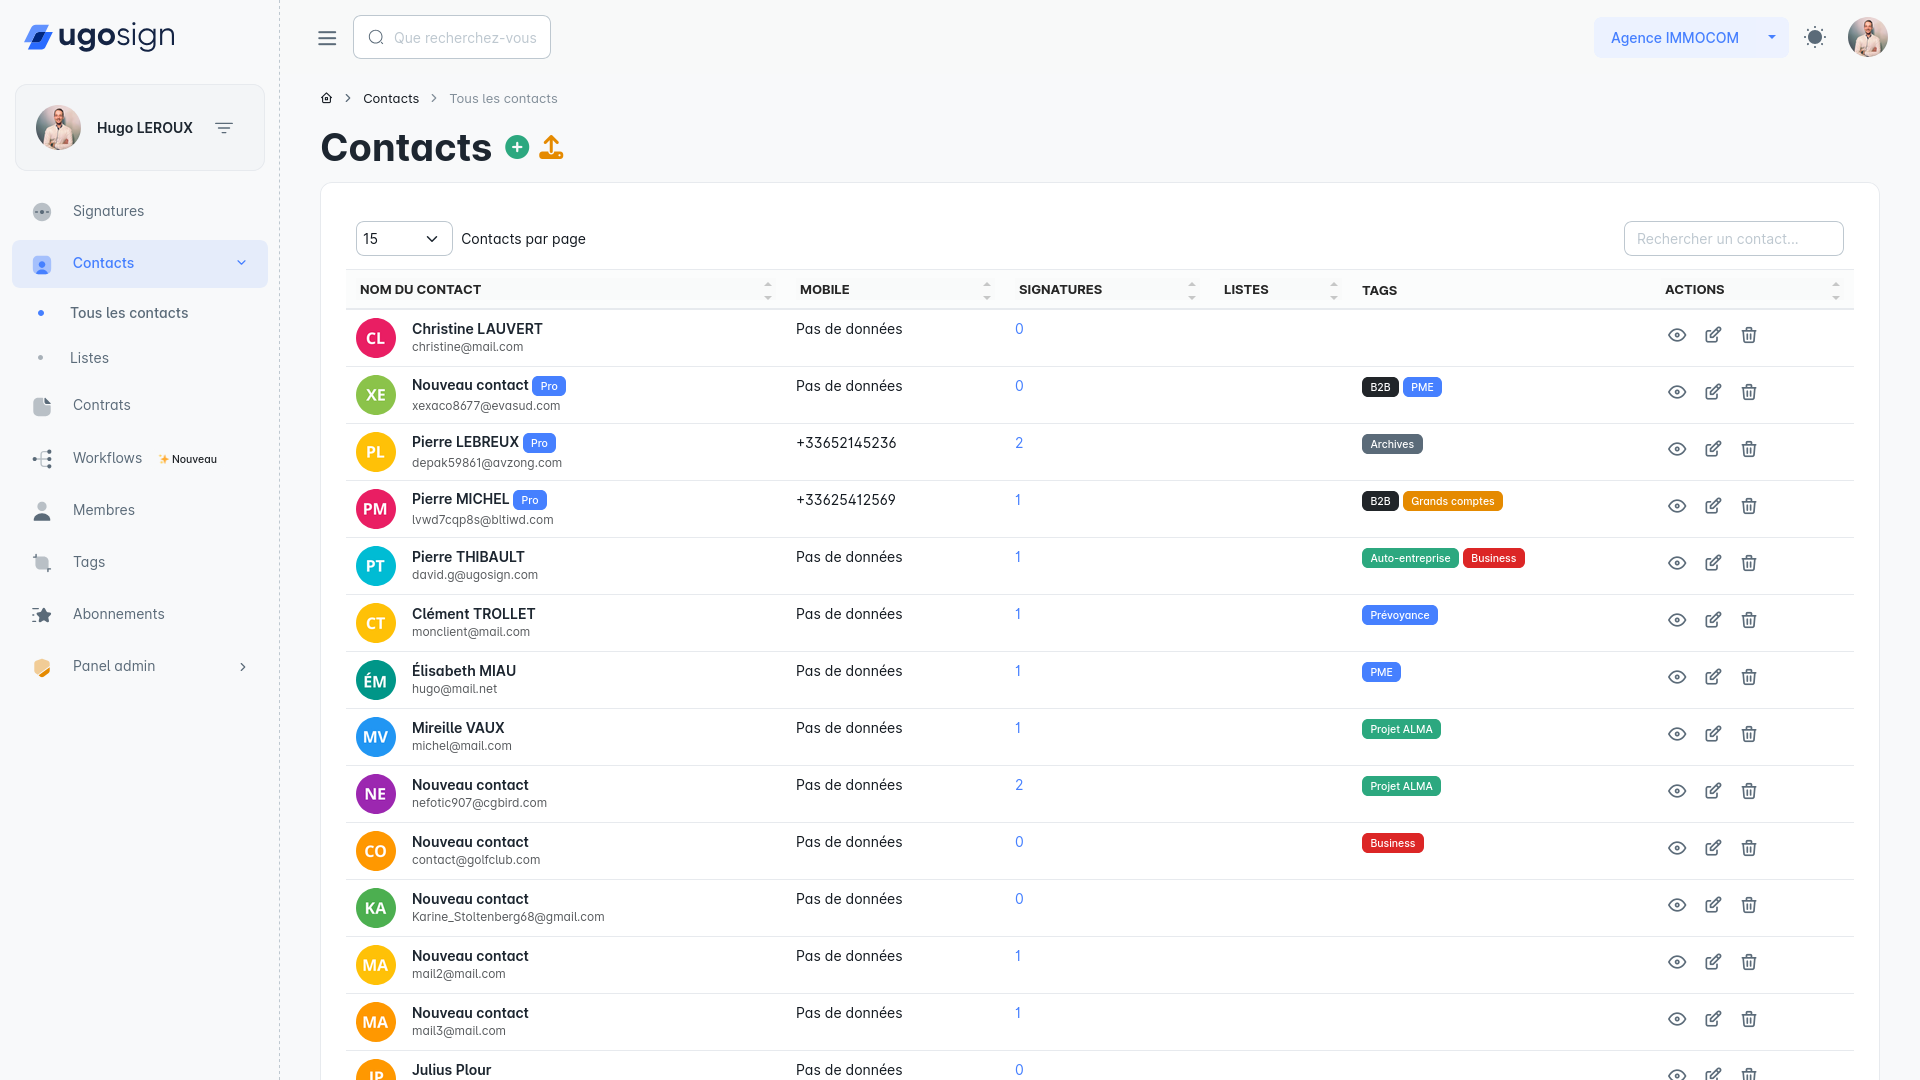This screenshot has height=1080, width=1920.
Task: Click Pierre LEBREUX signature count 2
Action: 1019,443
